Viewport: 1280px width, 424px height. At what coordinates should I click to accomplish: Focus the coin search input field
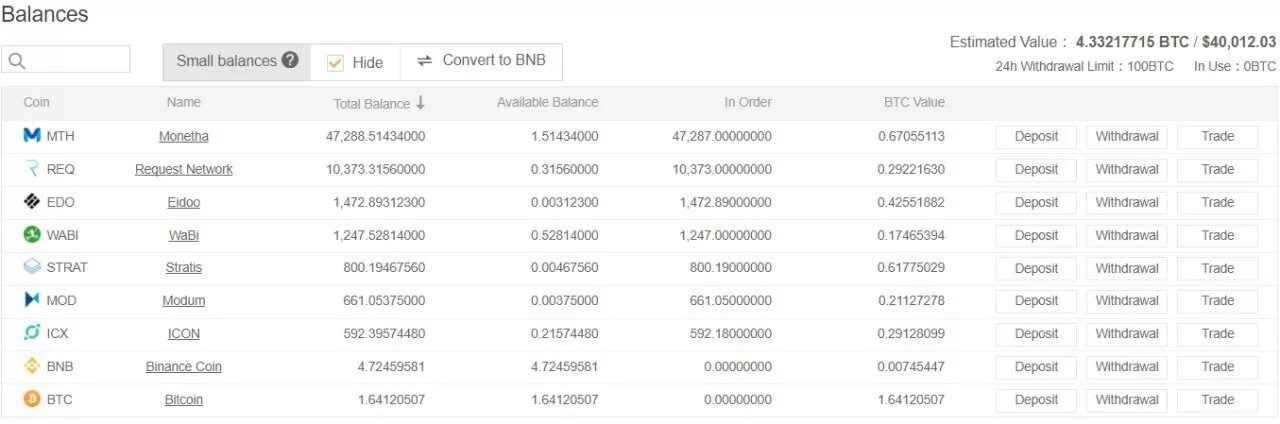click(x=66, y=59)
